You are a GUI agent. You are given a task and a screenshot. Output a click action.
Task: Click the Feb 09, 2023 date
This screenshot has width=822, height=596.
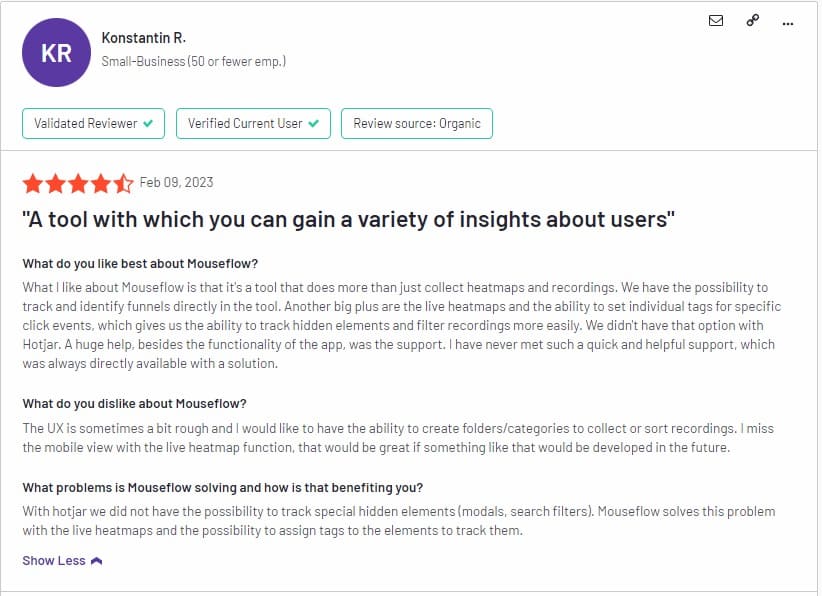point(177,182)
